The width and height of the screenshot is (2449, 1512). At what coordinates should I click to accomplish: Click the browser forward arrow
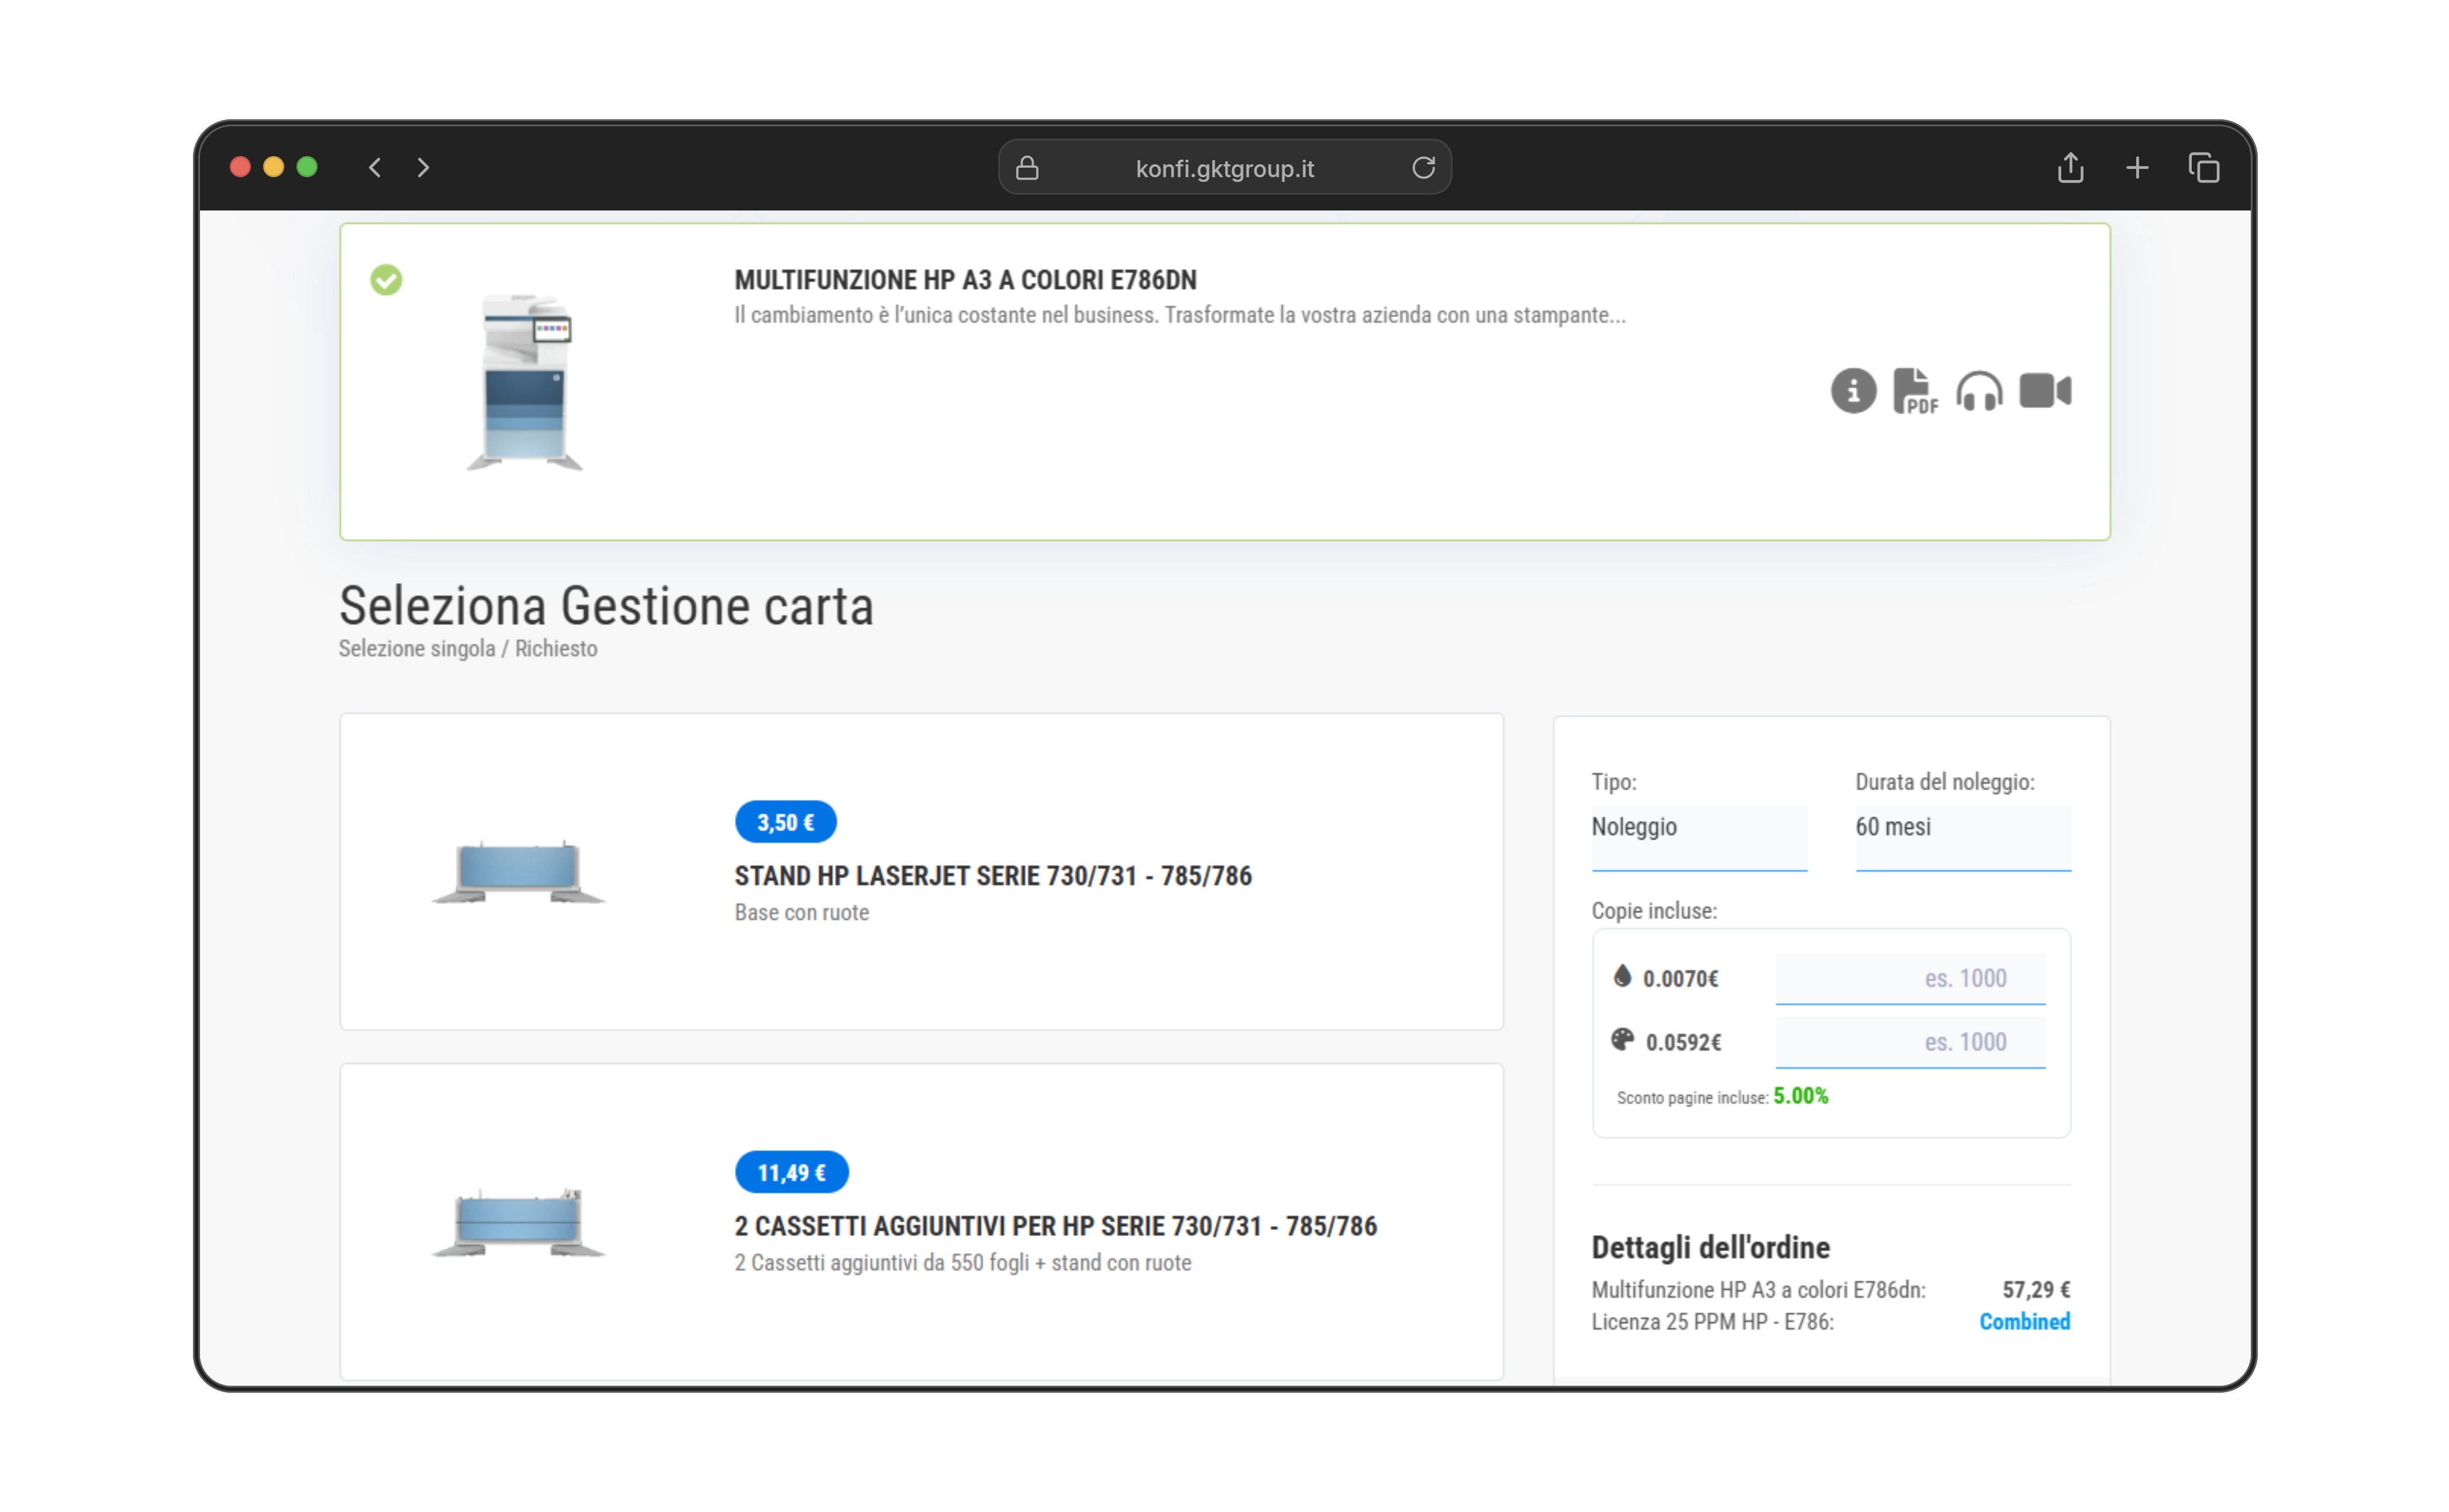pos(423,168)
